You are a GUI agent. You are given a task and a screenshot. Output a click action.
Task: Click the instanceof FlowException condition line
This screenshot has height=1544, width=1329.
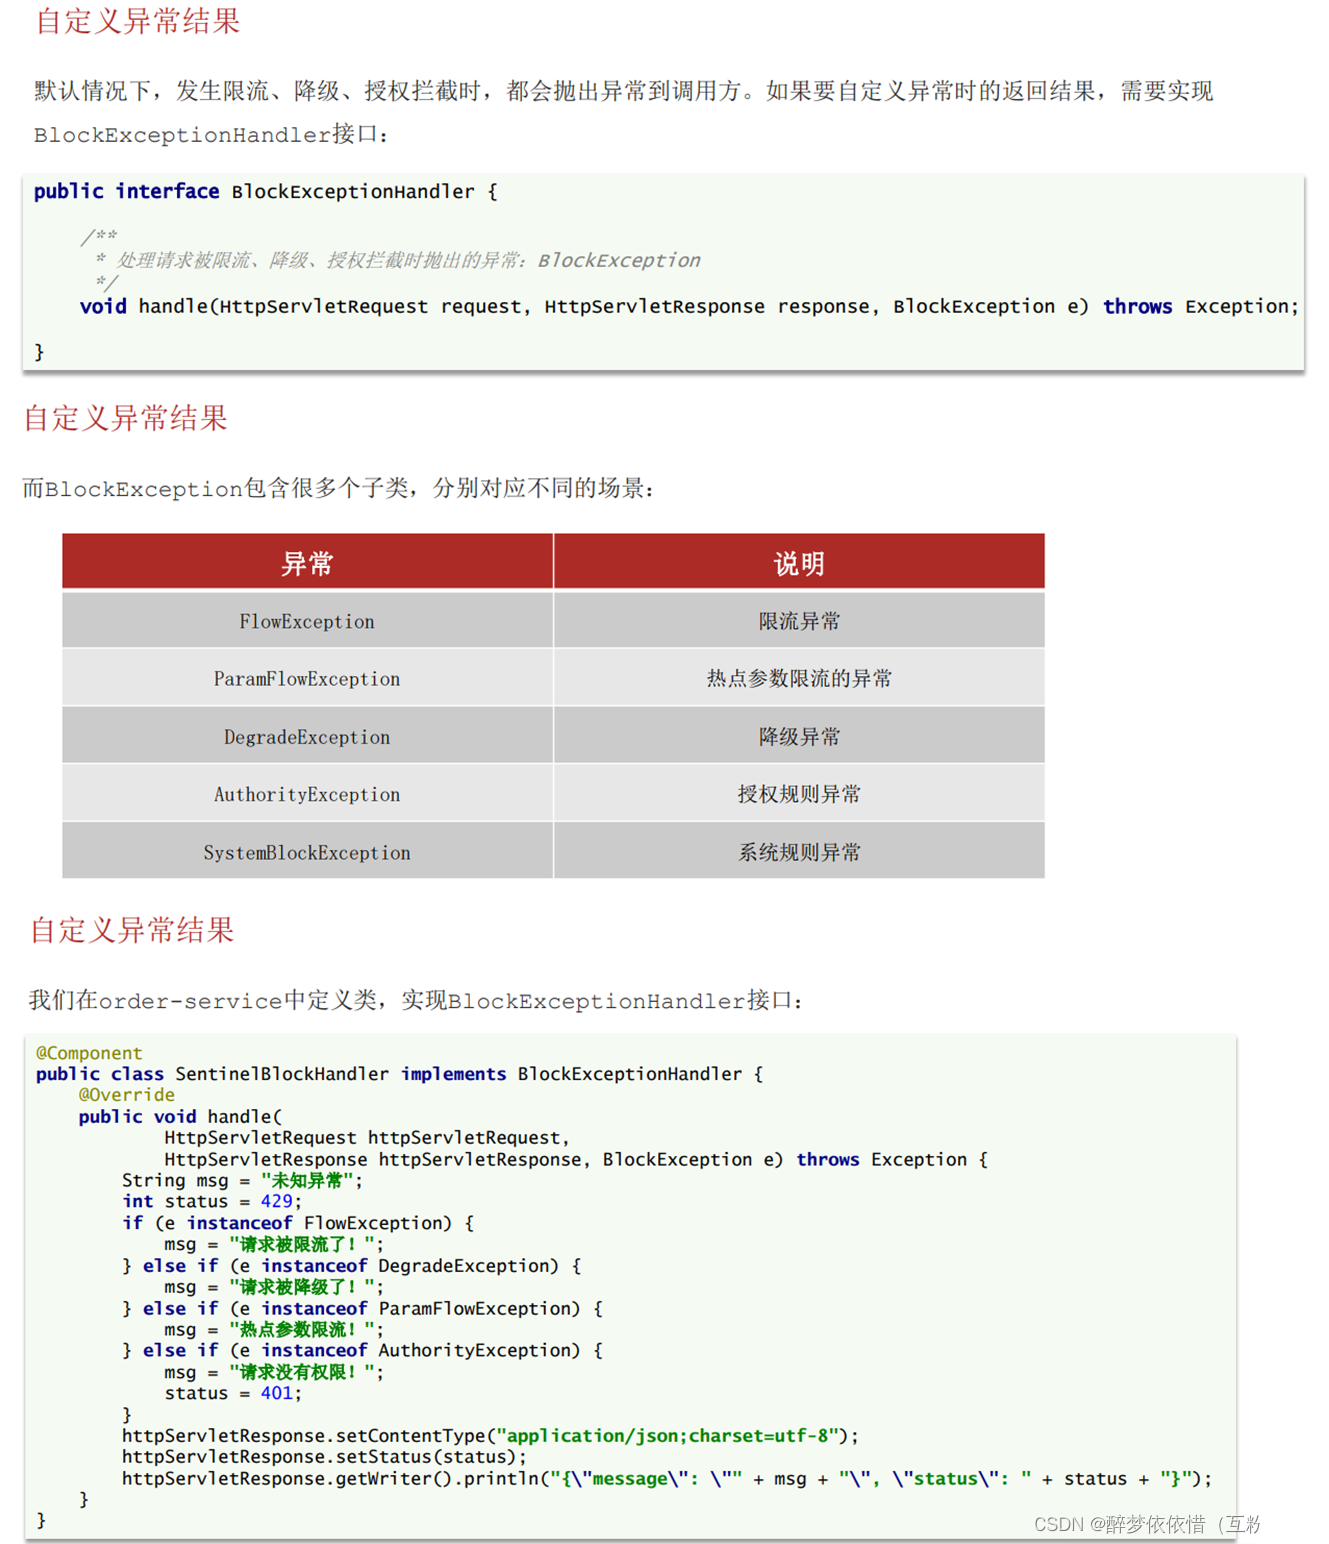[298, 1223]
